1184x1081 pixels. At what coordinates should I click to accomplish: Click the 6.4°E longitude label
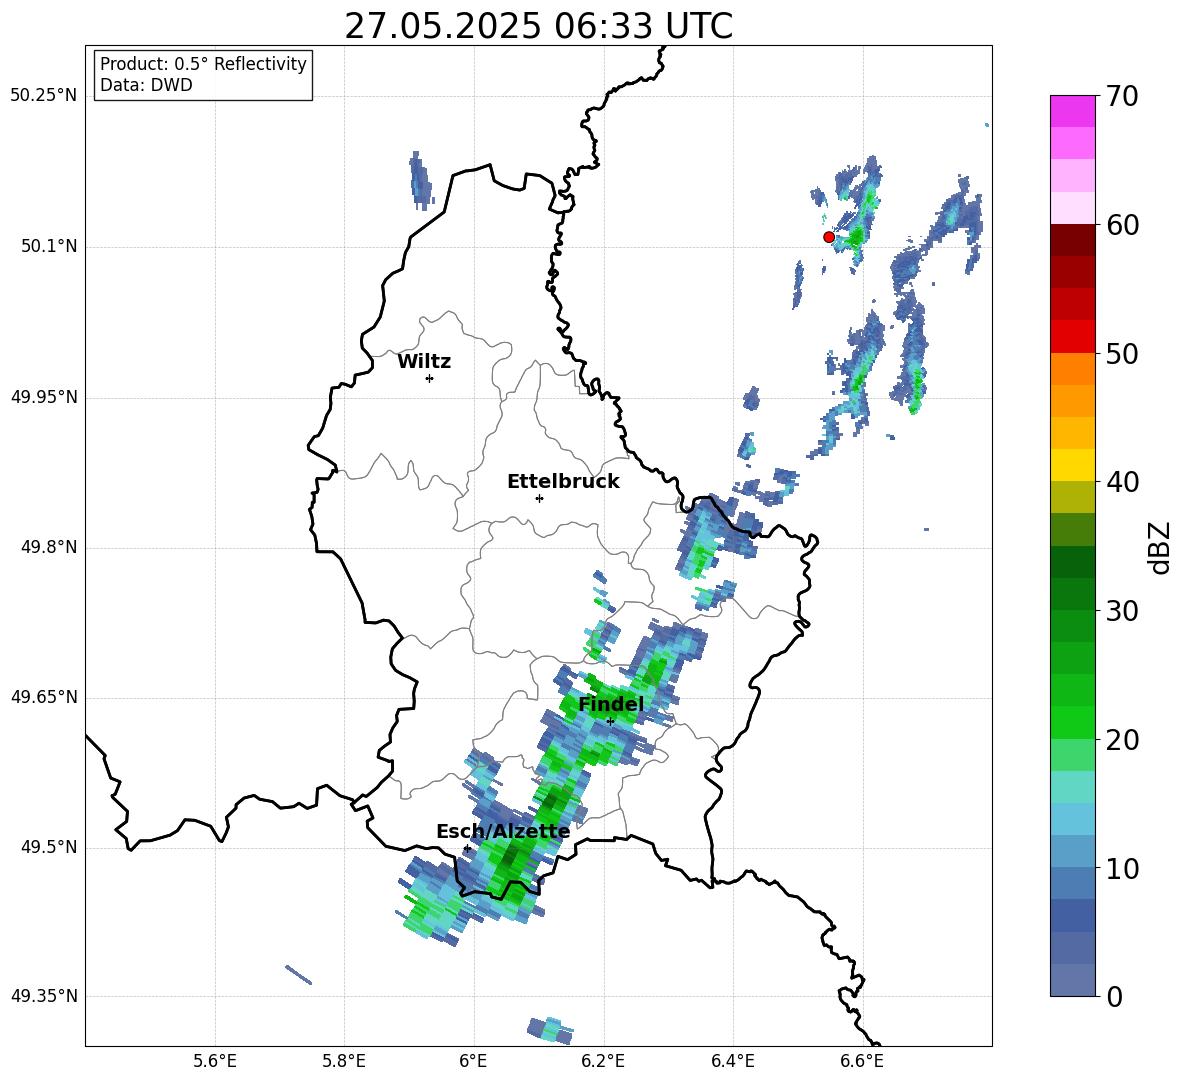click(732, 1061)
